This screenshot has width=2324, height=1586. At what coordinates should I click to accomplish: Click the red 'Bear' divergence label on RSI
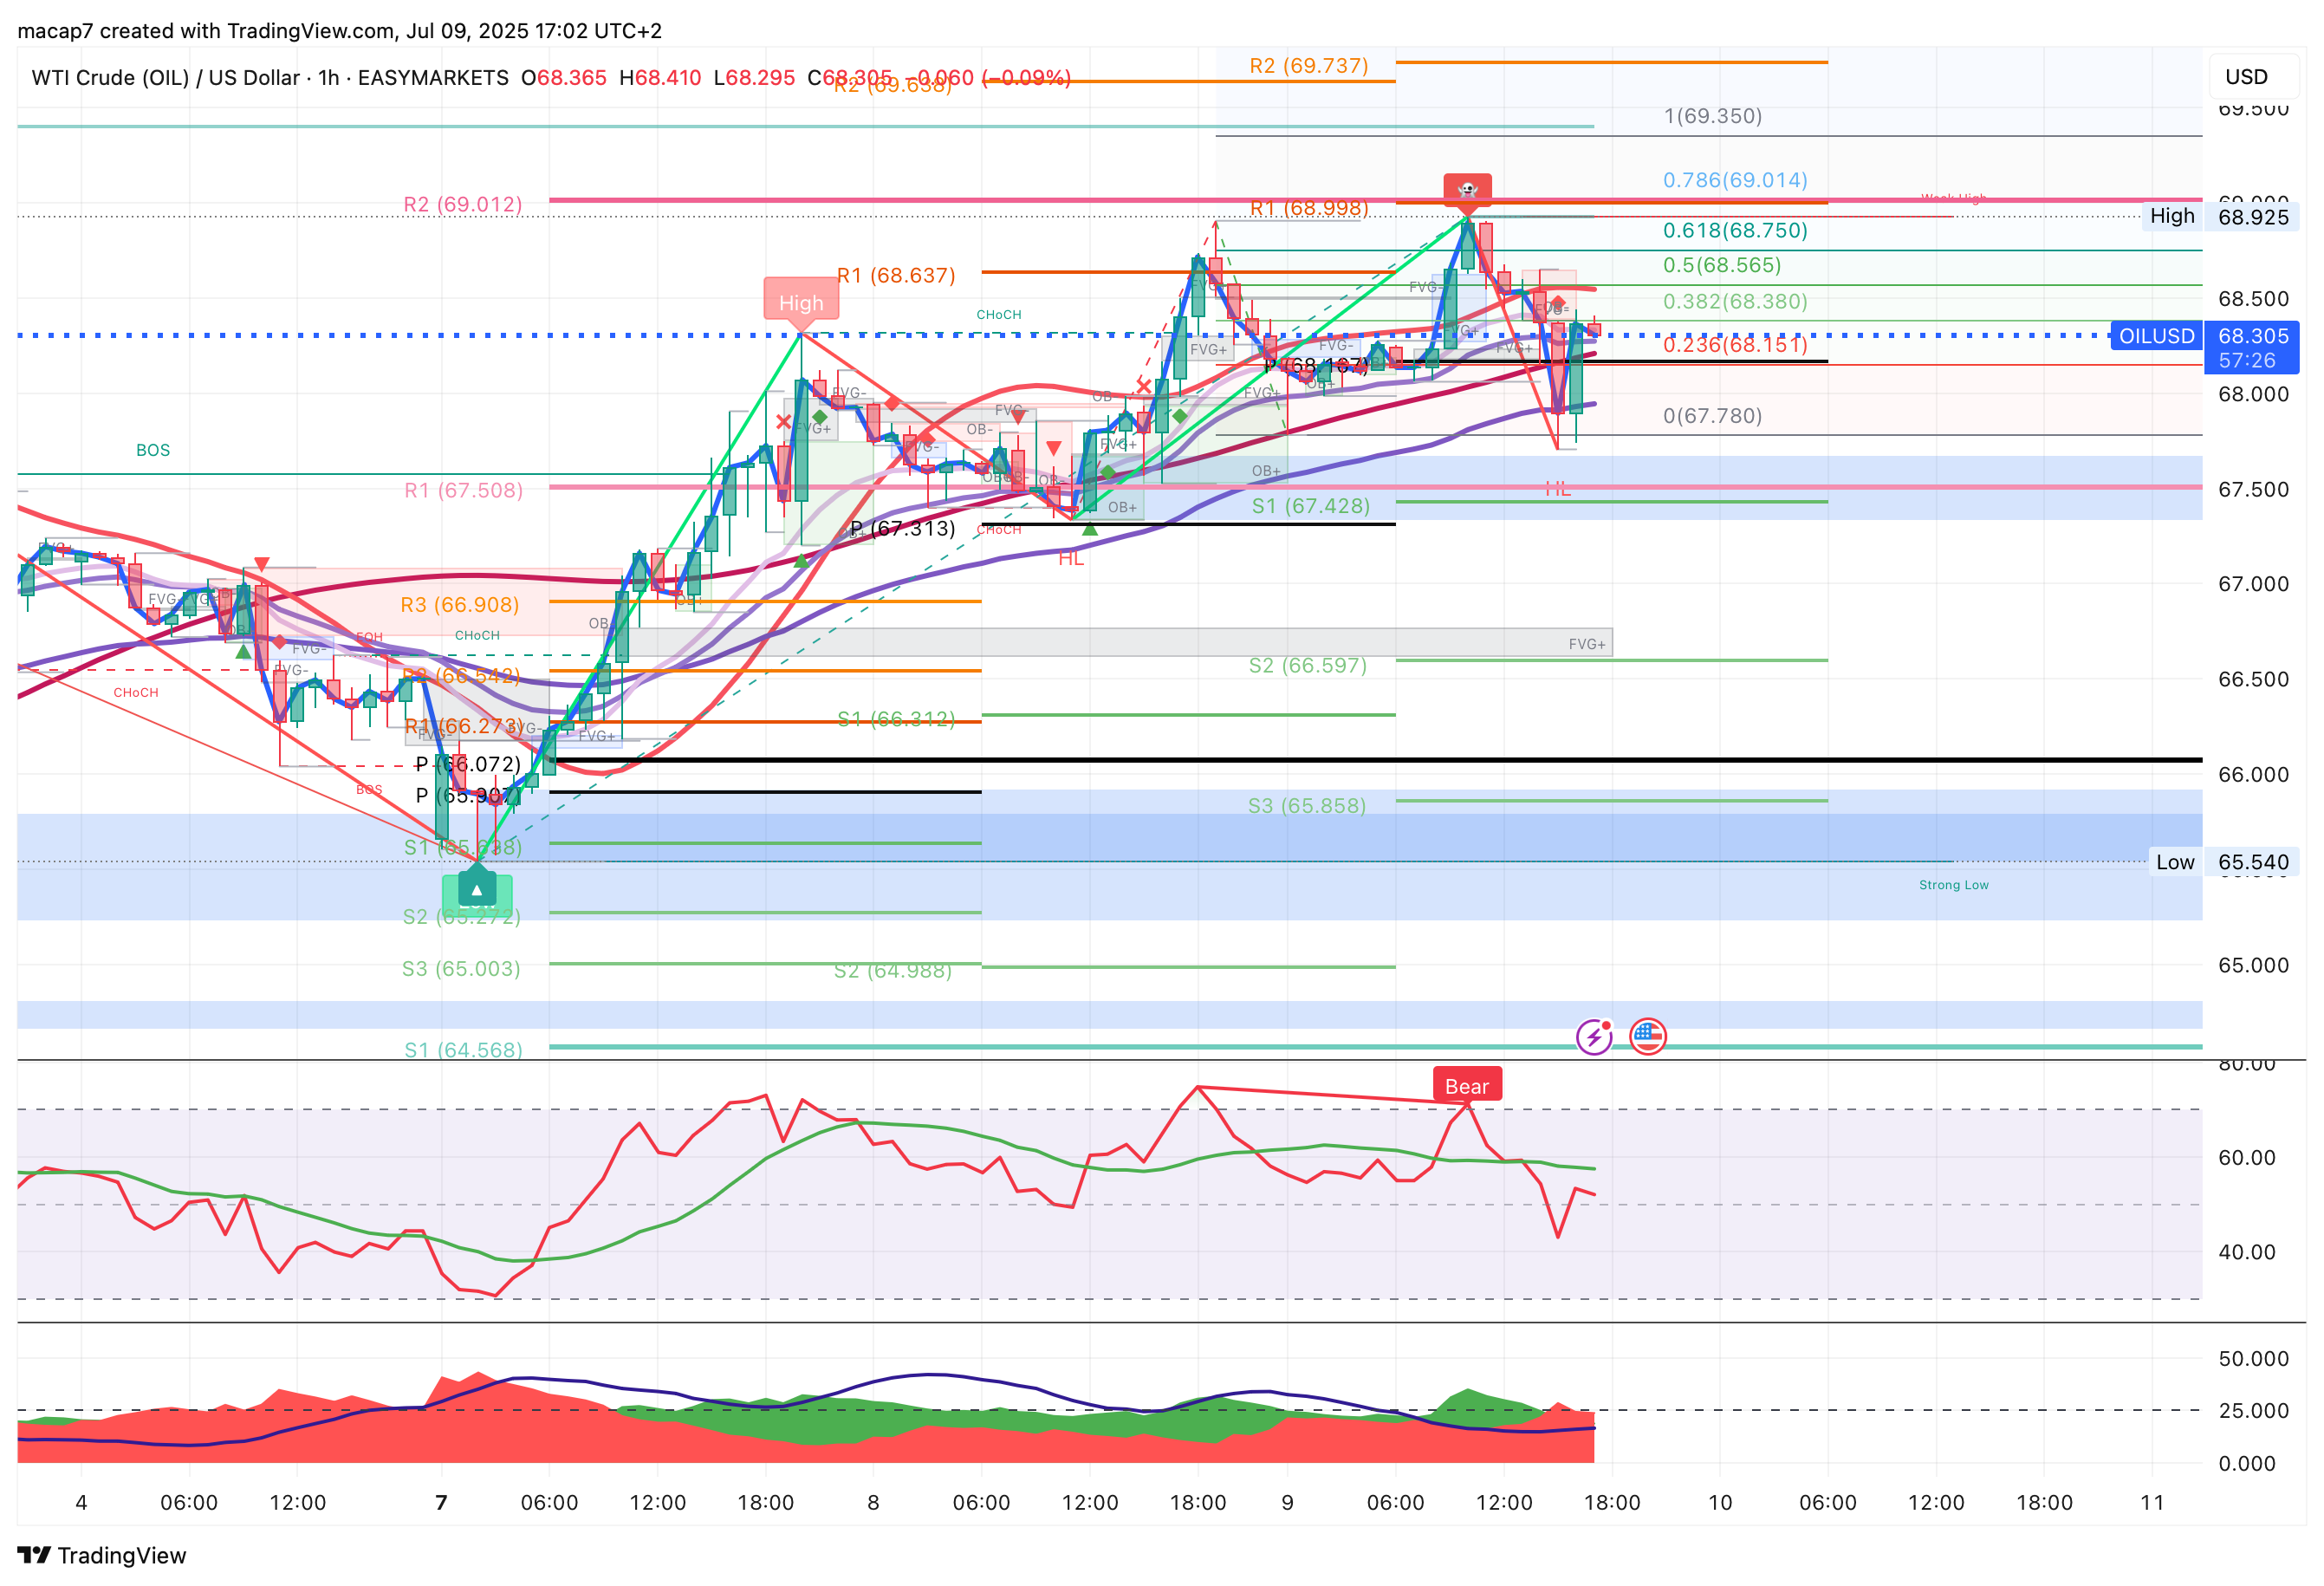[1467, 1086]
